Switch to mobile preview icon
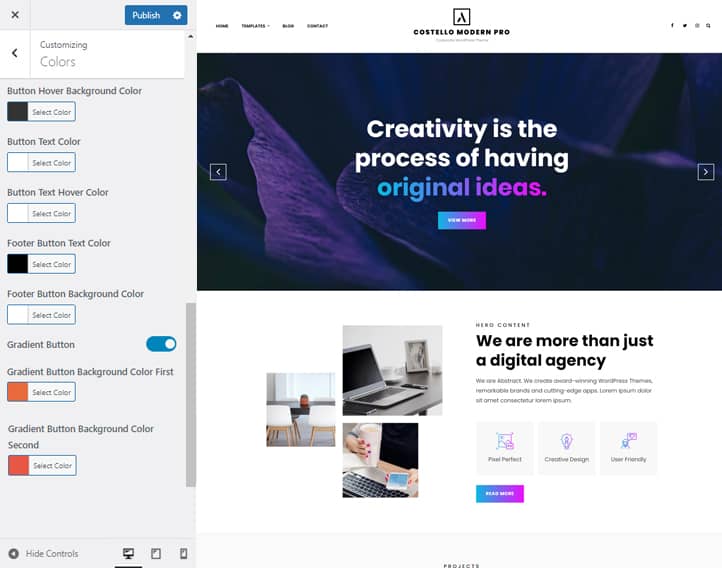Viewport: 722px width, 568px height. 183,553
